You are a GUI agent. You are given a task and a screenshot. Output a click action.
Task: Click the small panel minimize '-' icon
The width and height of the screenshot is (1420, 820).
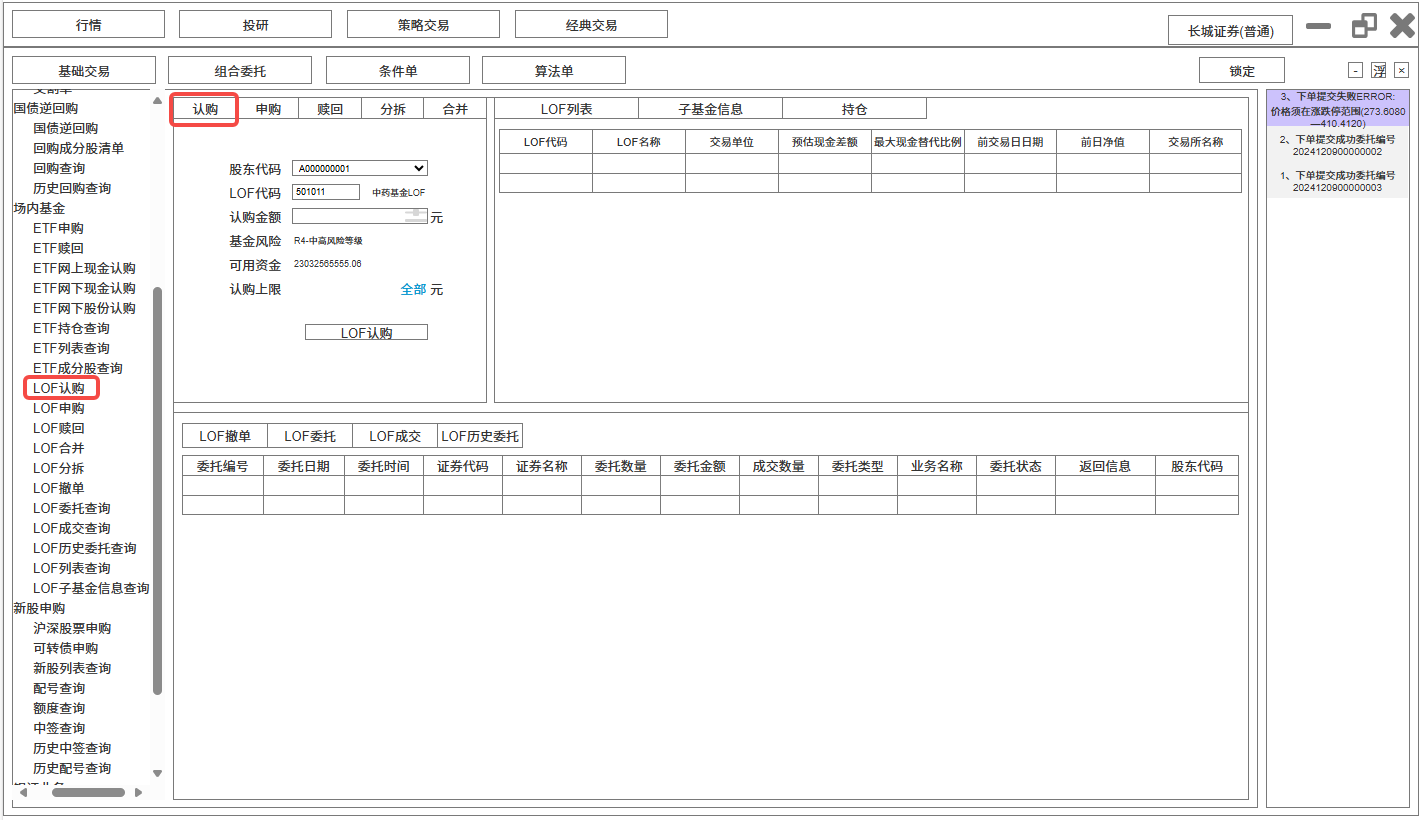tap(1355, 70)
